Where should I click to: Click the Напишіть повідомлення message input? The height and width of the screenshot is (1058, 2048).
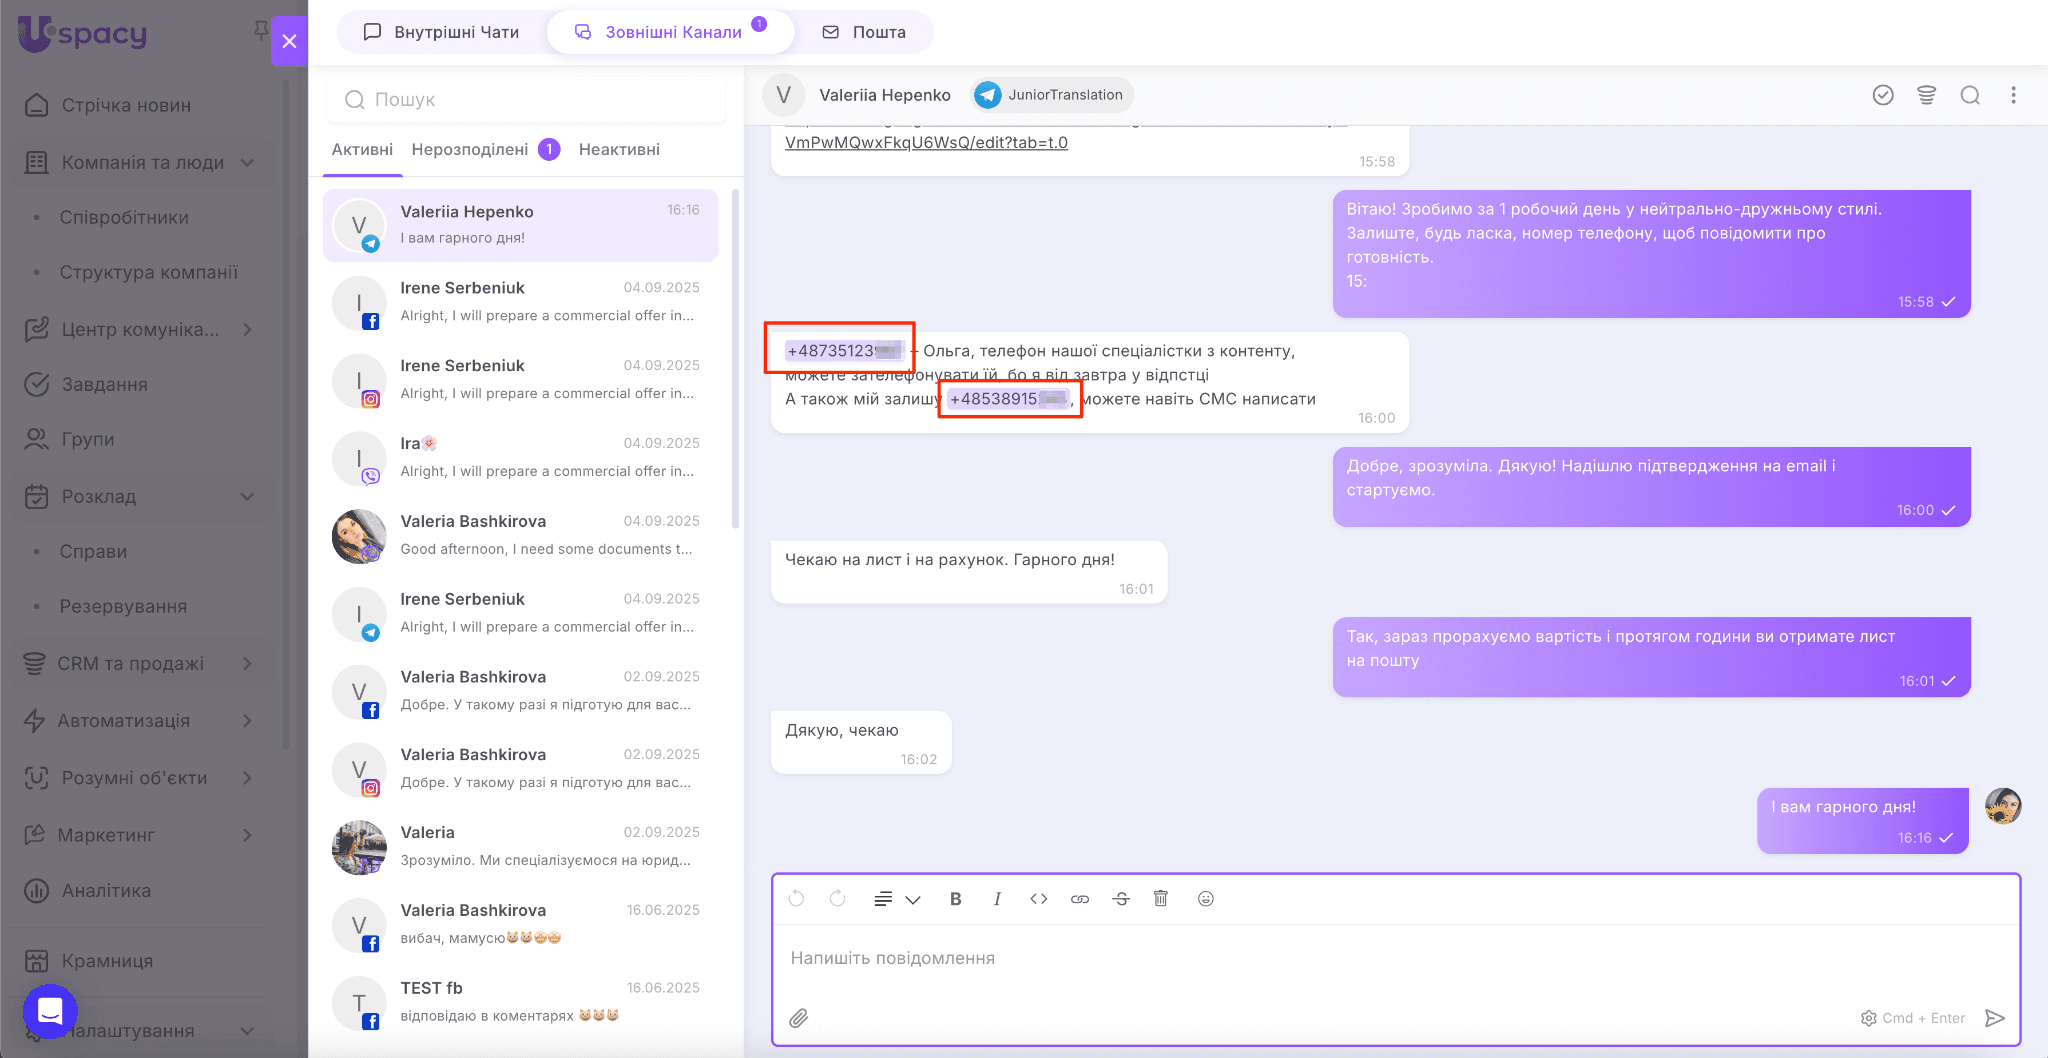coord(1396,958)
